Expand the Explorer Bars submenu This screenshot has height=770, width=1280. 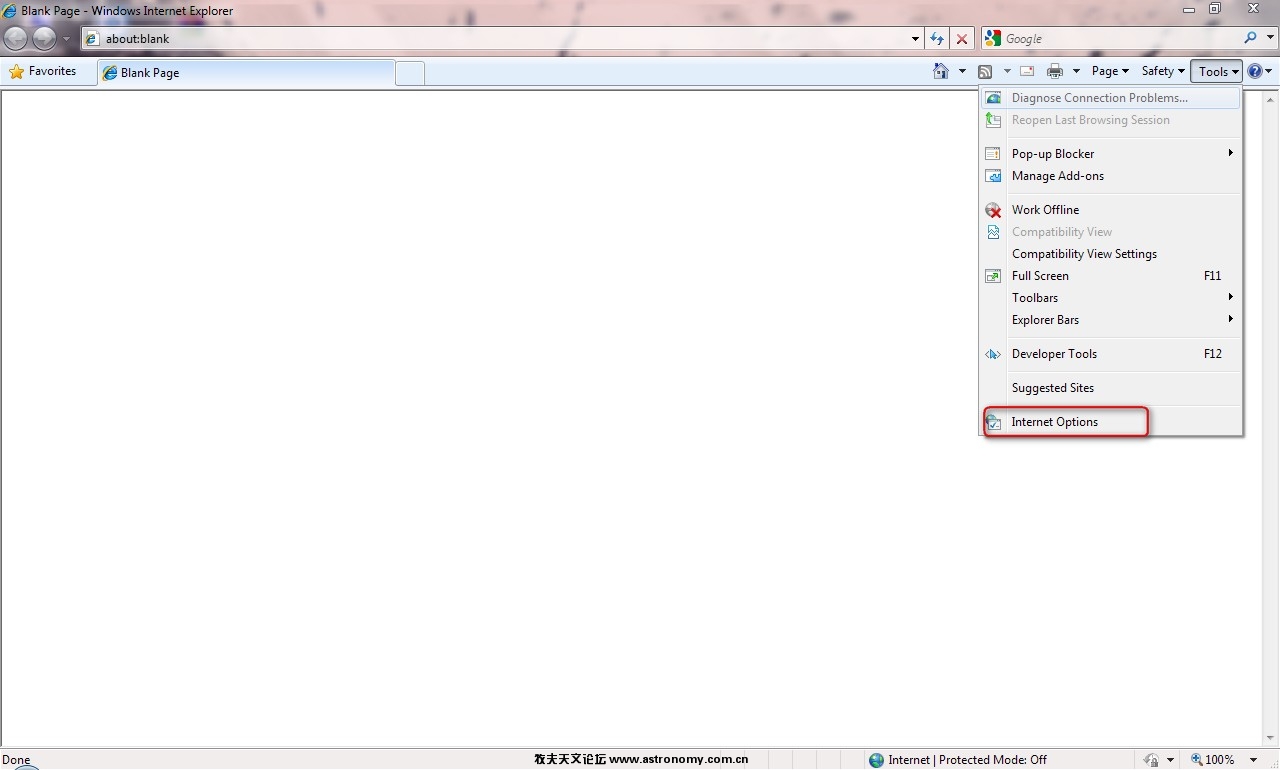tap(1111, 320)
